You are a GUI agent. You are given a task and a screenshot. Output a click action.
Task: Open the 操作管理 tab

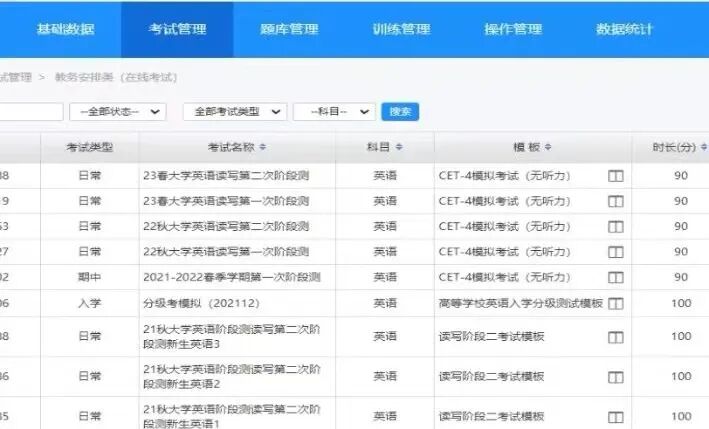pos(513,29)
